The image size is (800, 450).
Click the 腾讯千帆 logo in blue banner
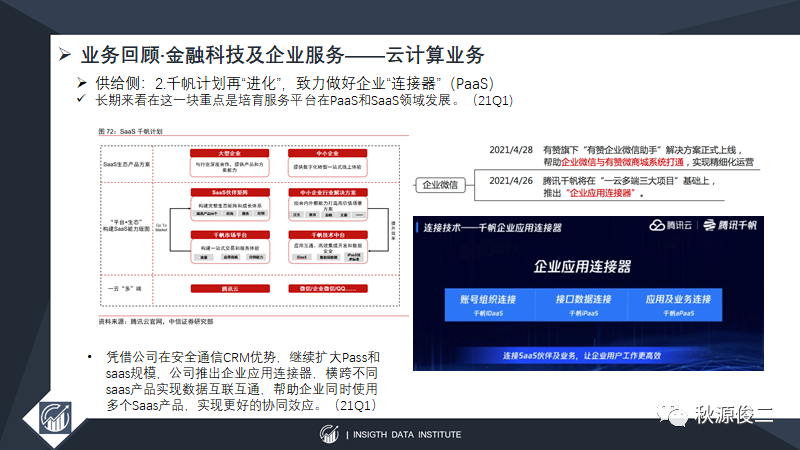(x=730, y=225)
